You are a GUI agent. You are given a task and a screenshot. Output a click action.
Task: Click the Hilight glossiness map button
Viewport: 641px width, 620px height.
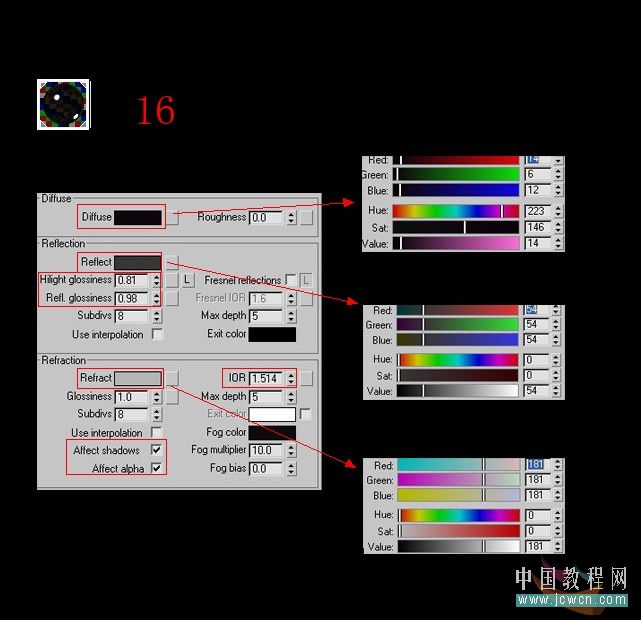pos(172,280)
